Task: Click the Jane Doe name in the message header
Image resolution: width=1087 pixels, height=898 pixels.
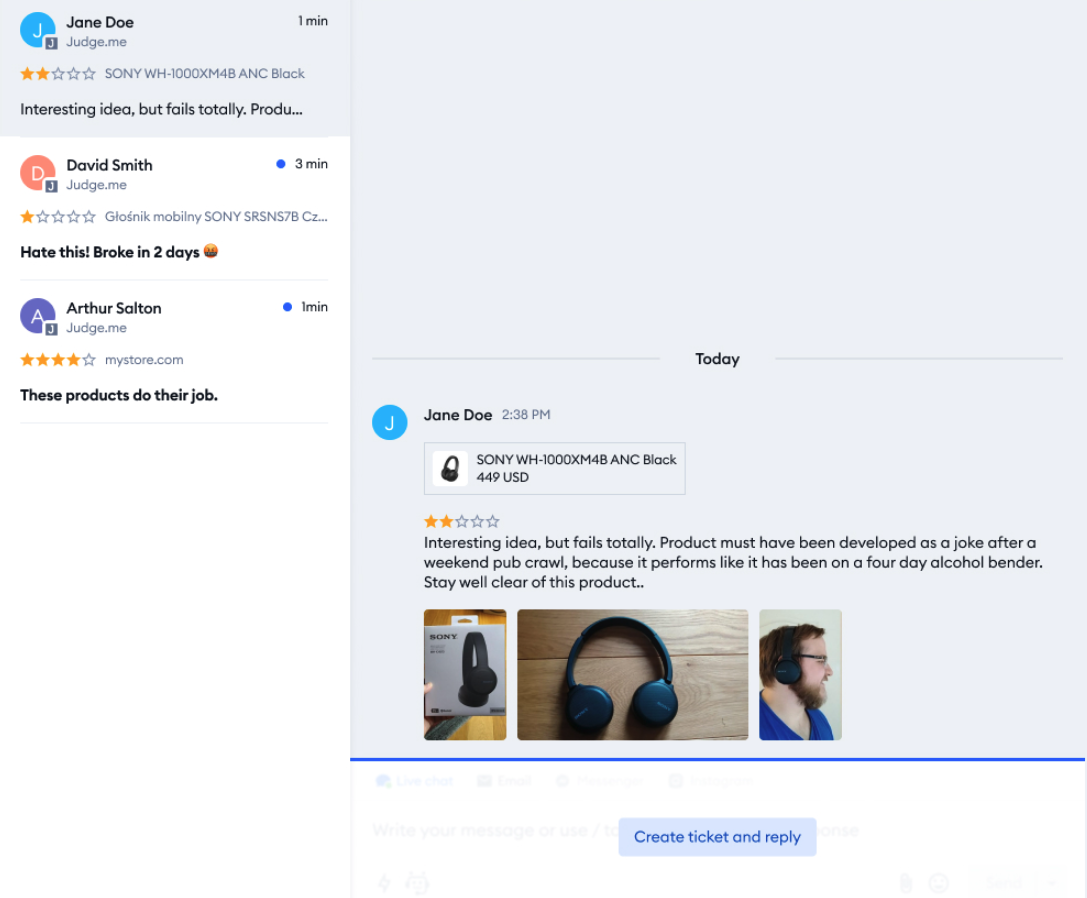Action: coord(458,415)
